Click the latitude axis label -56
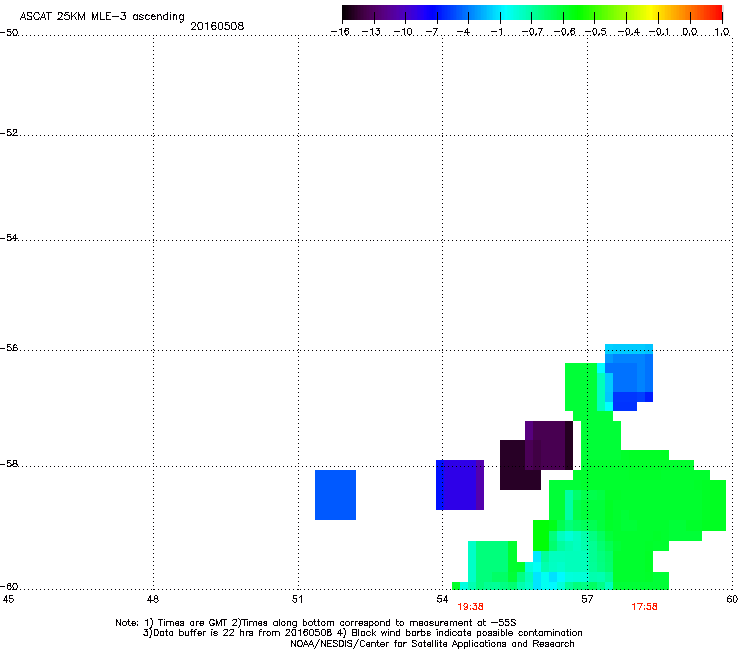Viewport: 740px width, 650px height. 9,348
